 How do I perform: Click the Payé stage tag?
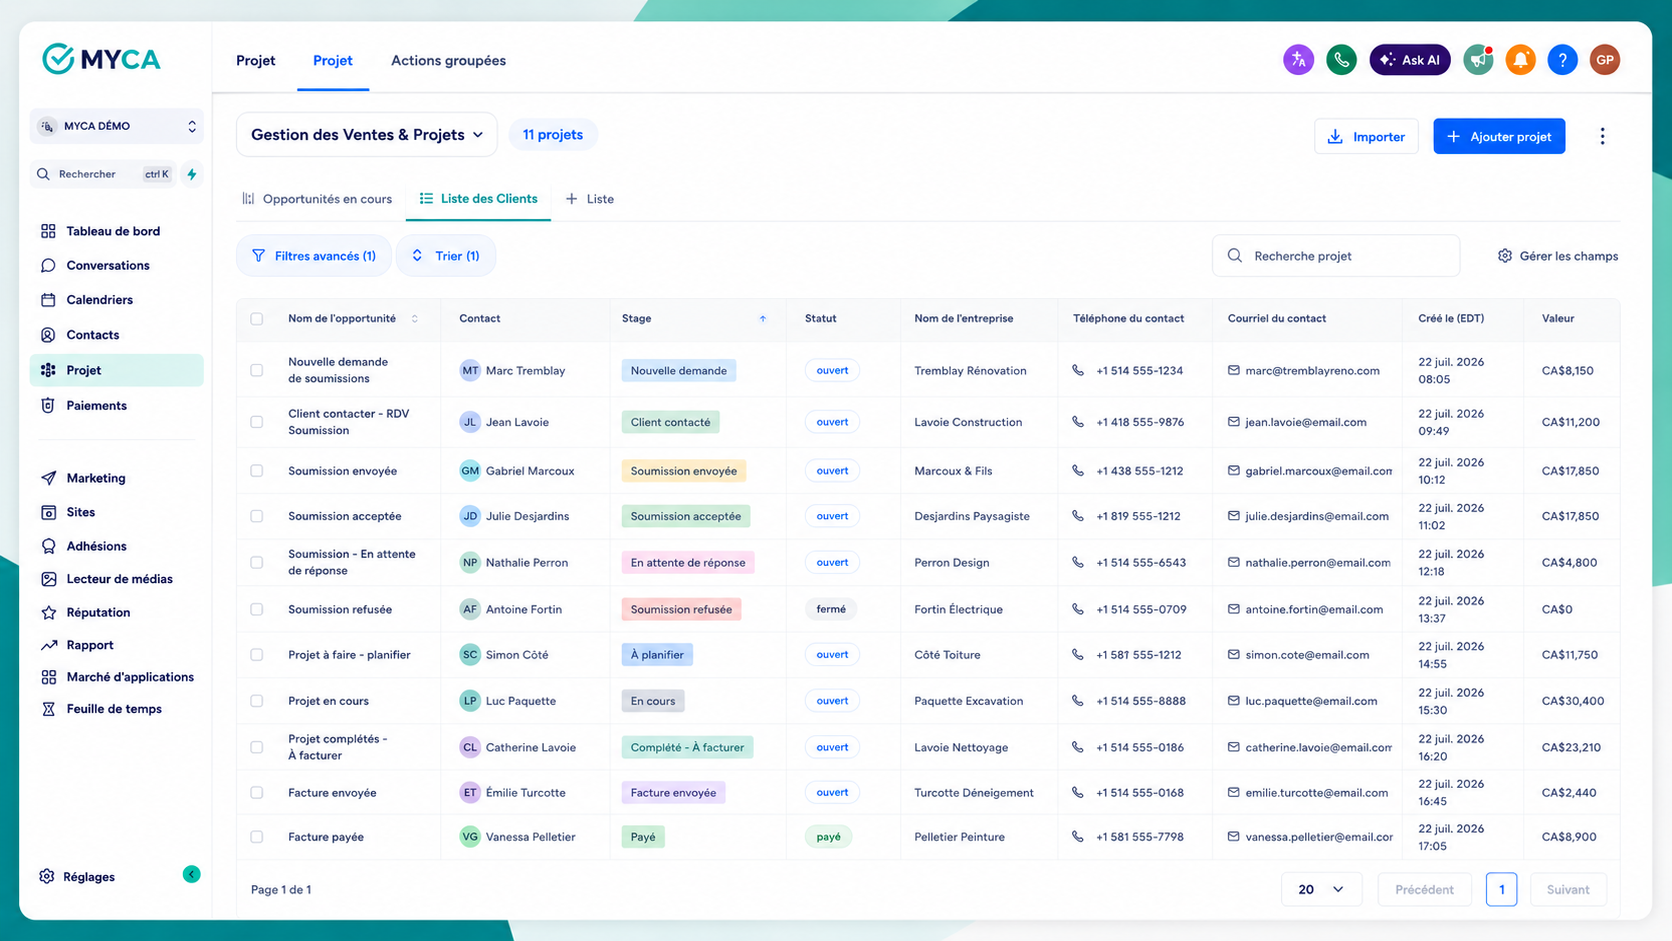pos(643,837)
